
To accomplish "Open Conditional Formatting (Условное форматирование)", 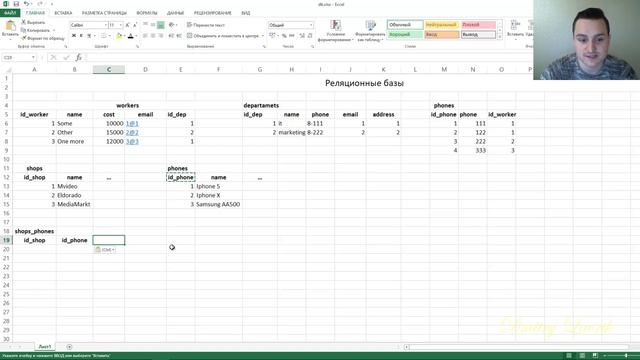I will [x=335, y=31].
